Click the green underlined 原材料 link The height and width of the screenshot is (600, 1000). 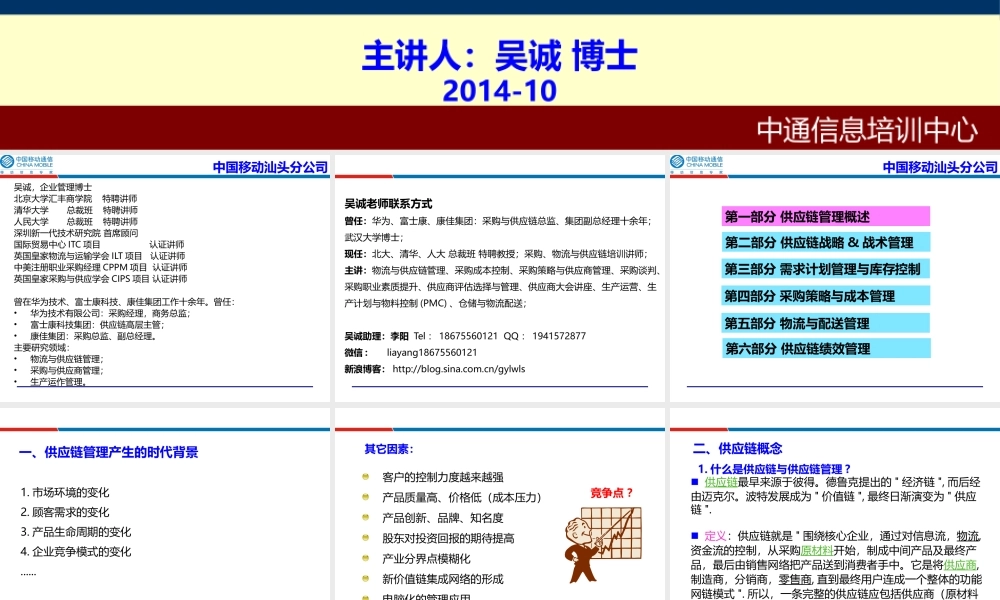pos(817,551)
